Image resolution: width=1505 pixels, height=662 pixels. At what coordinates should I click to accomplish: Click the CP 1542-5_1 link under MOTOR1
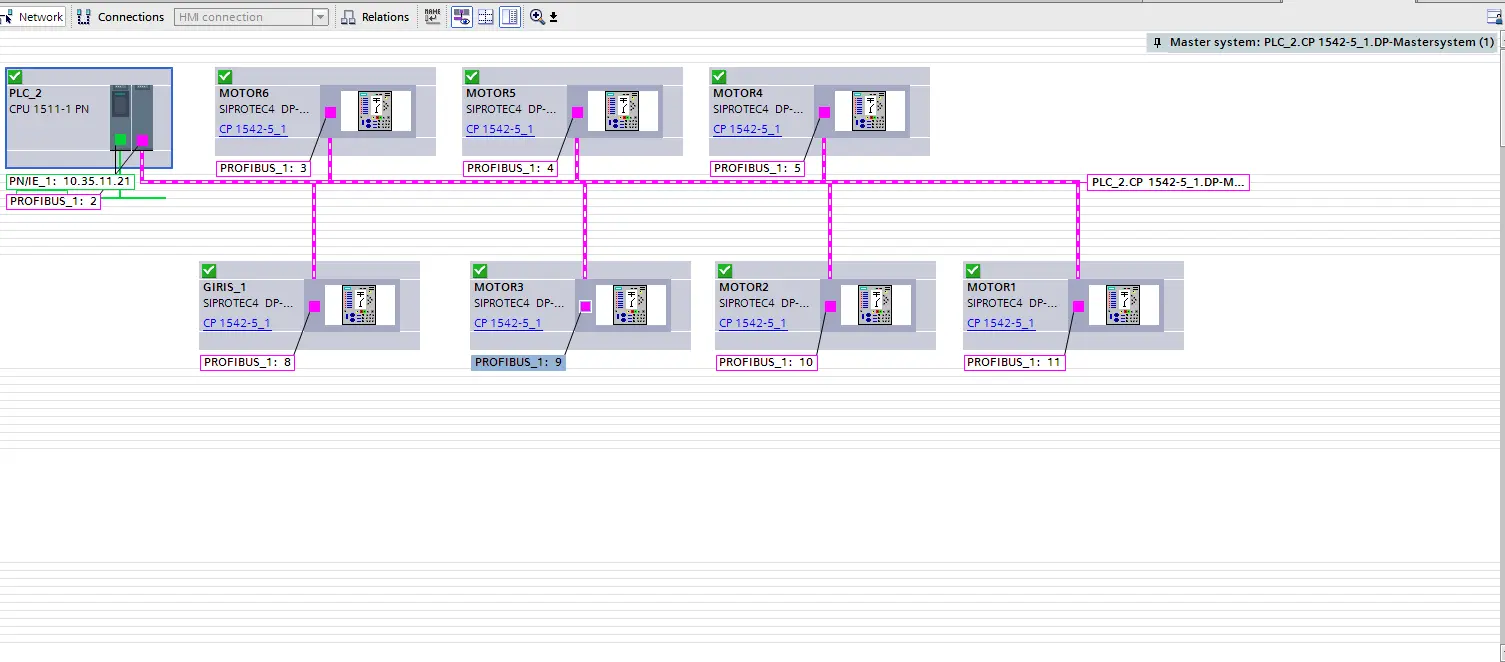pyautogui.click(x=1000, y=323)
